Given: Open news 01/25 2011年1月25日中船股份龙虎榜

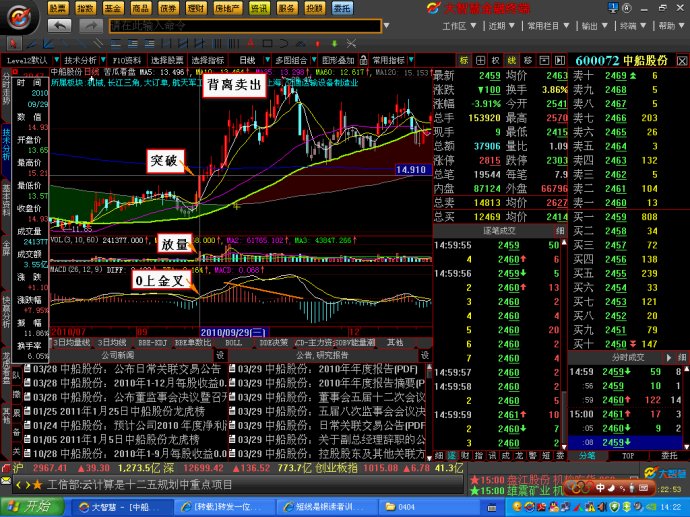Looking at the screenshot, I should (x=112, y=411).
